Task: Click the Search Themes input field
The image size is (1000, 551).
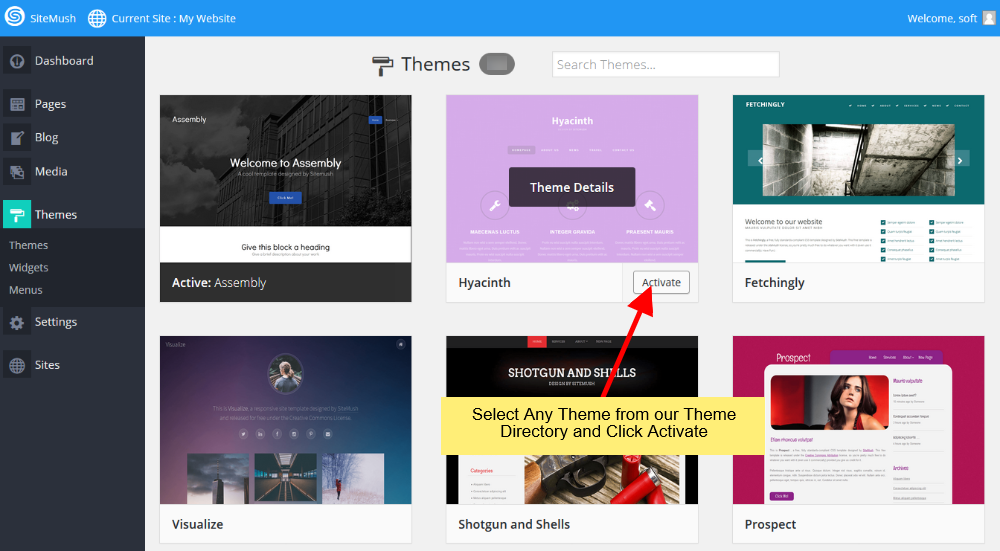Action: pos(665,65)
